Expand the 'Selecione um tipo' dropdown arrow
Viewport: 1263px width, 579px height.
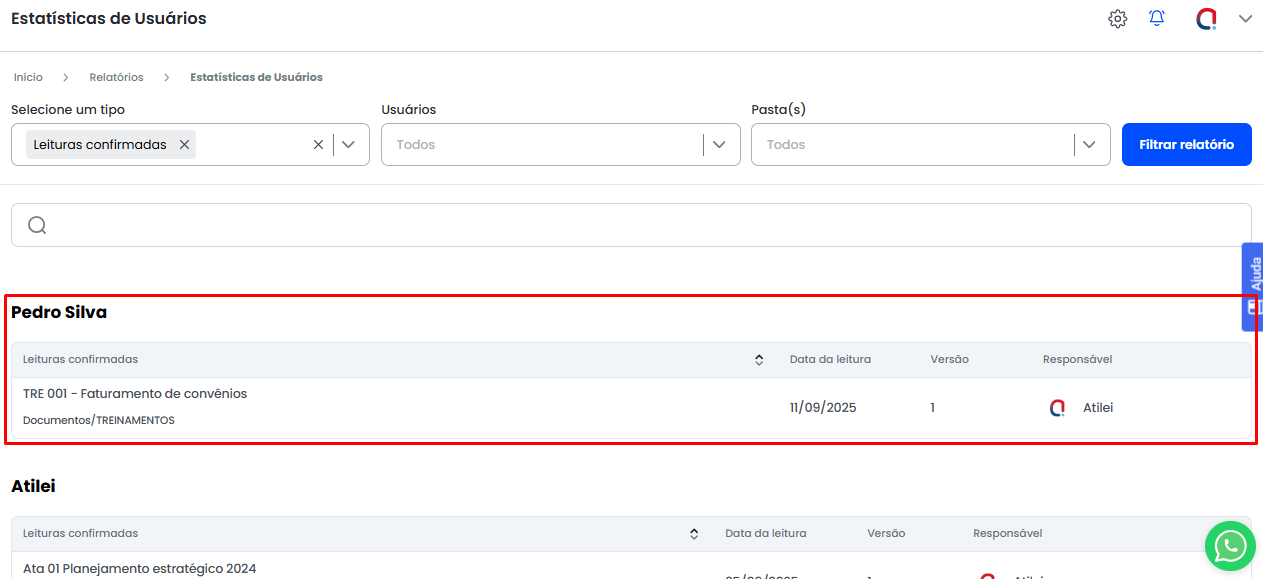coord(348,145)
